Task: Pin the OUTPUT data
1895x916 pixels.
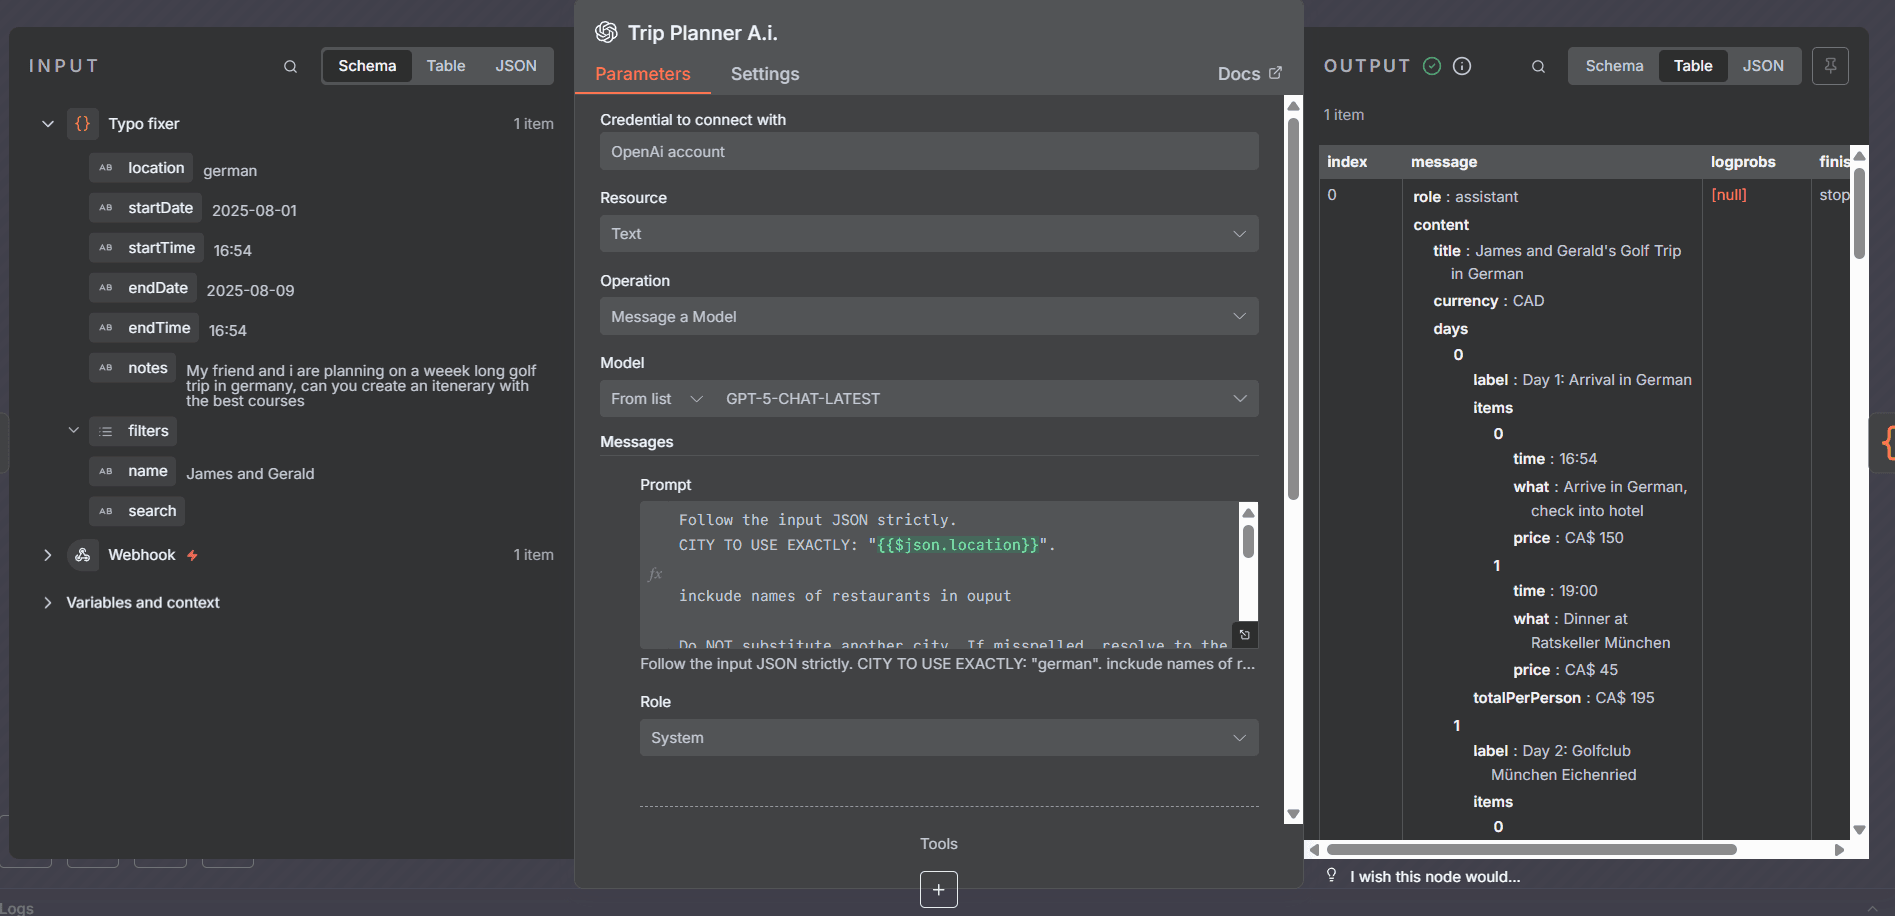Action: [1830, 65]
